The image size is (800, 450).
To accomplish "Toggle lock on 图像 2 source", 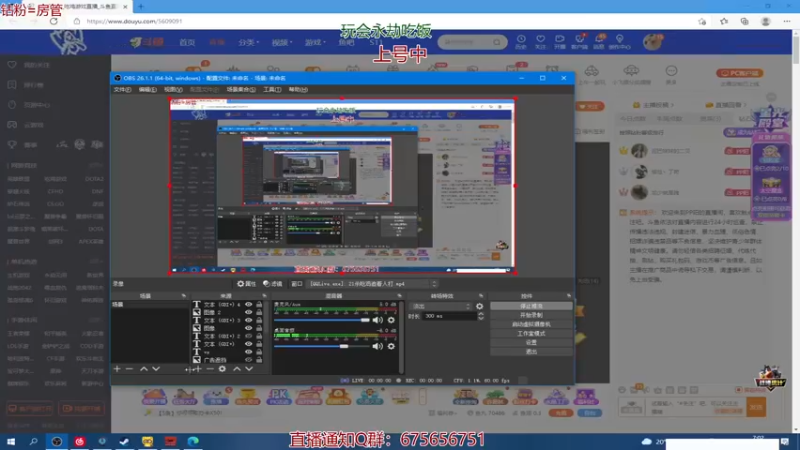I will (259, 312).
